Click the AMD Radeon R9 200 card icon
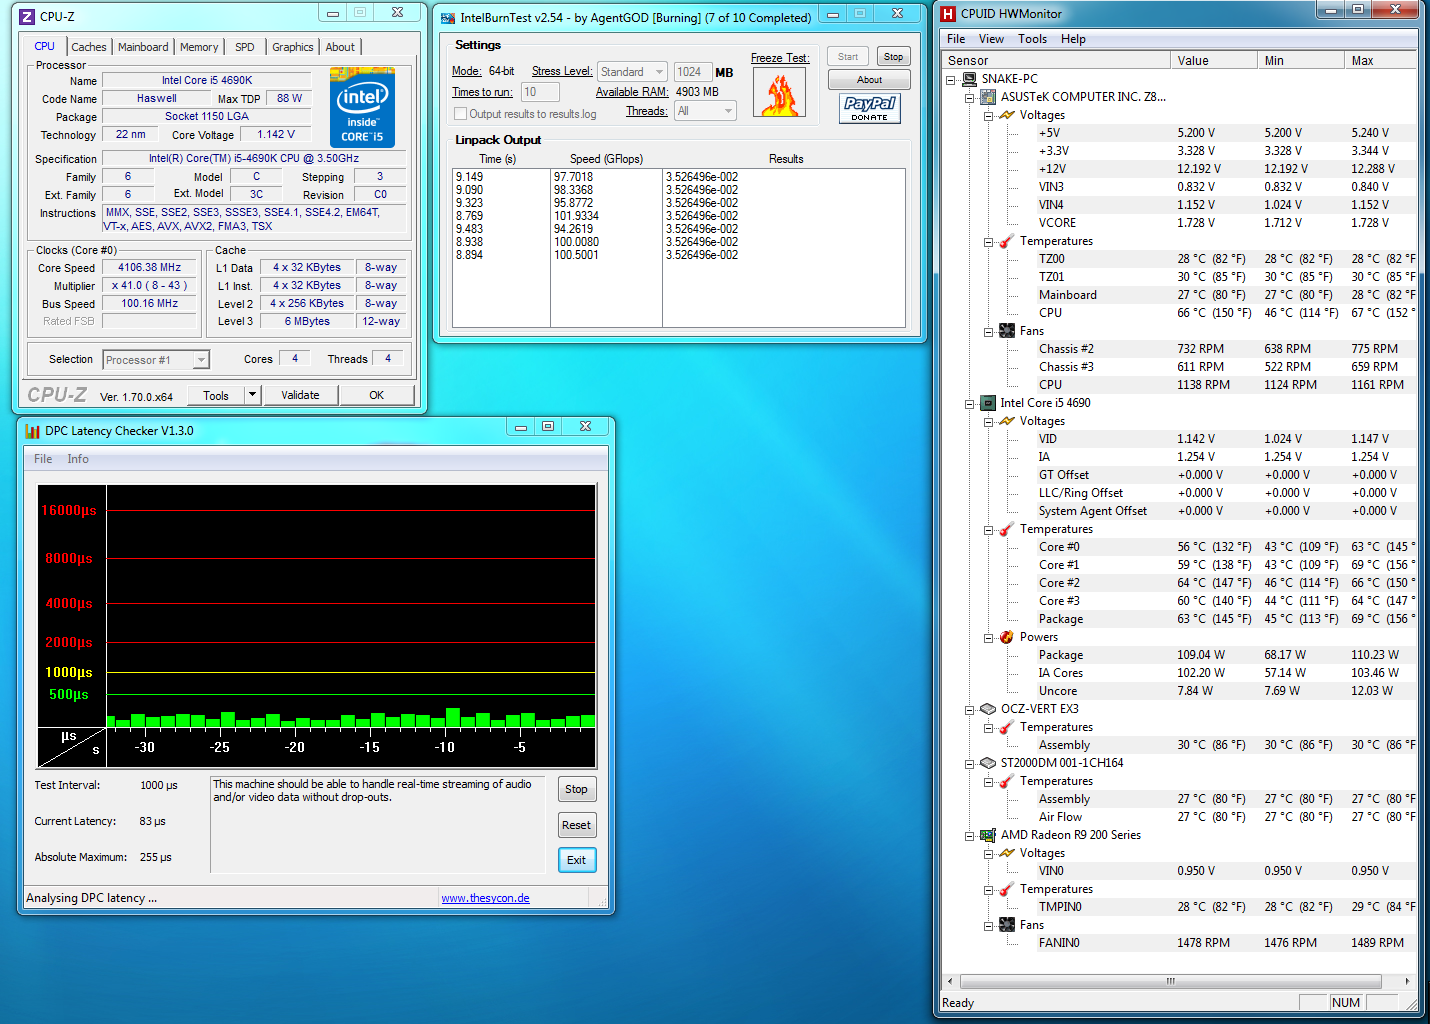 (x=988, y=835)
